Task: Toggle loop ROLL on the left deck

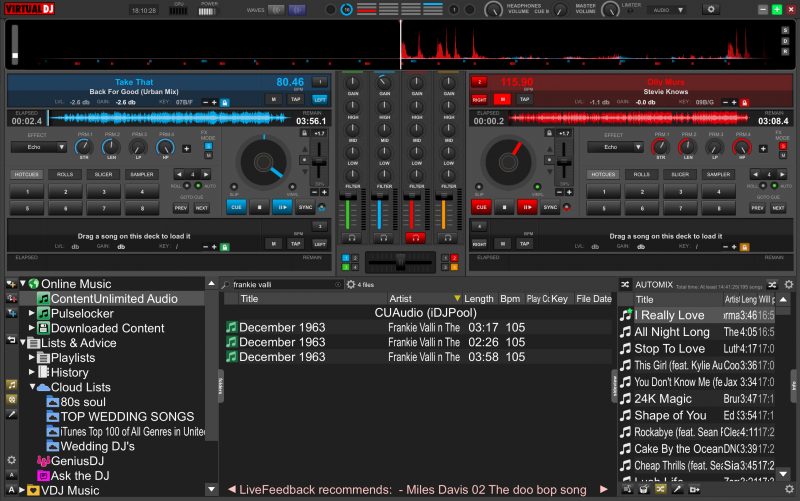Action: coord(187,186)
